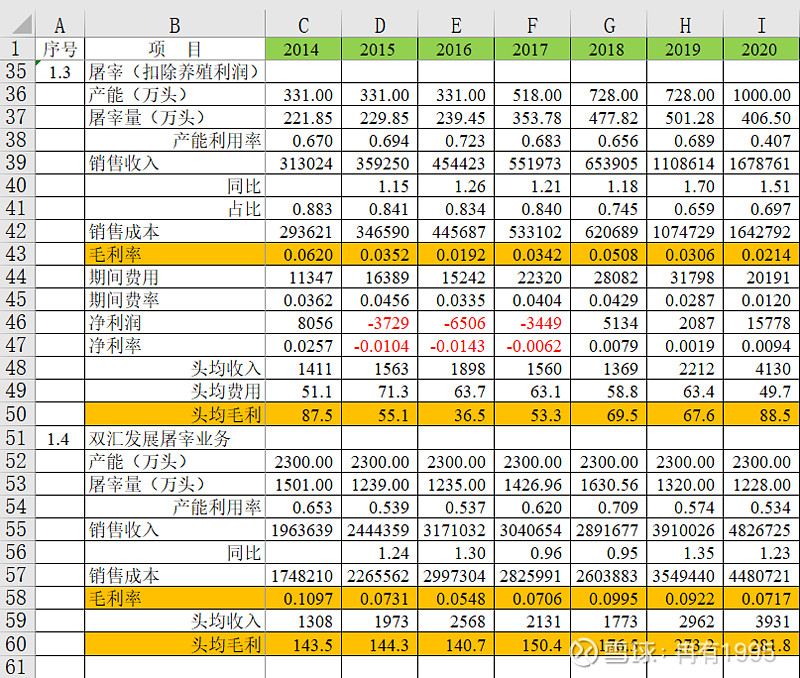800x678 pixels.
Task: Click per-head gross profit 88.5 cell
Action: click(761, 414)
